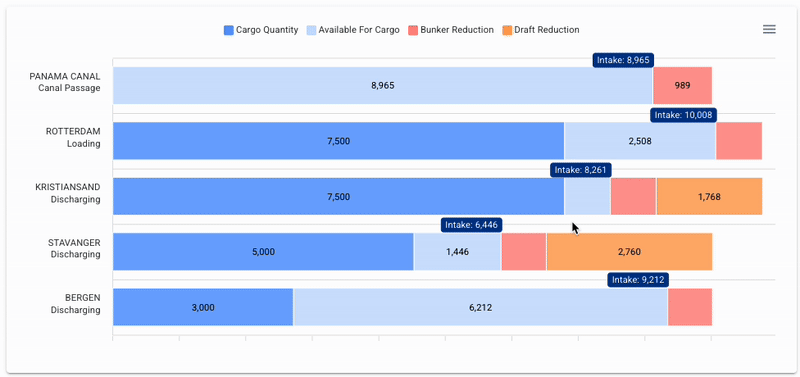Select Bergen 3,000 cargo quantity bar
The width and height of the screenshot is (800, 377).
click(x=203, y=307)
